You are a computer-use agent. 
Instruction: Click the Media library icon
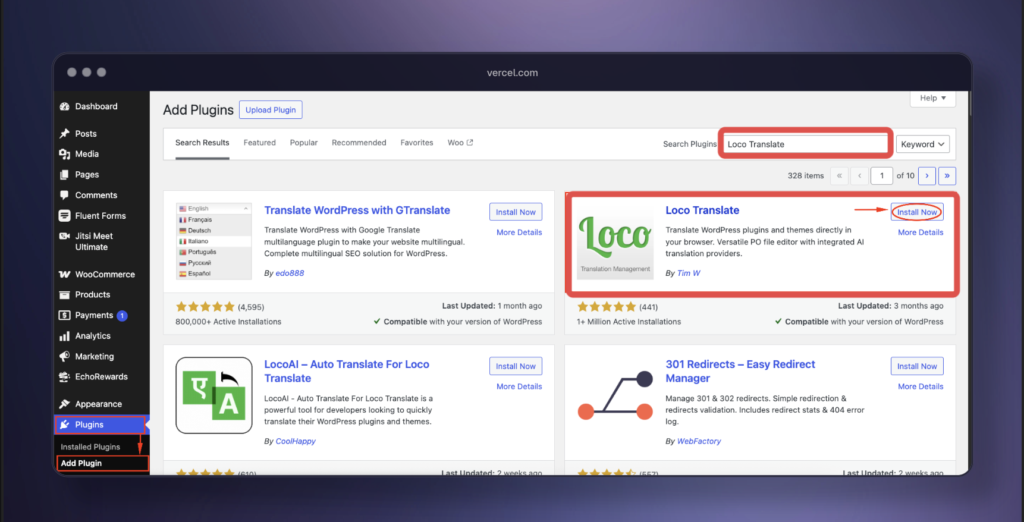(64, 154)
